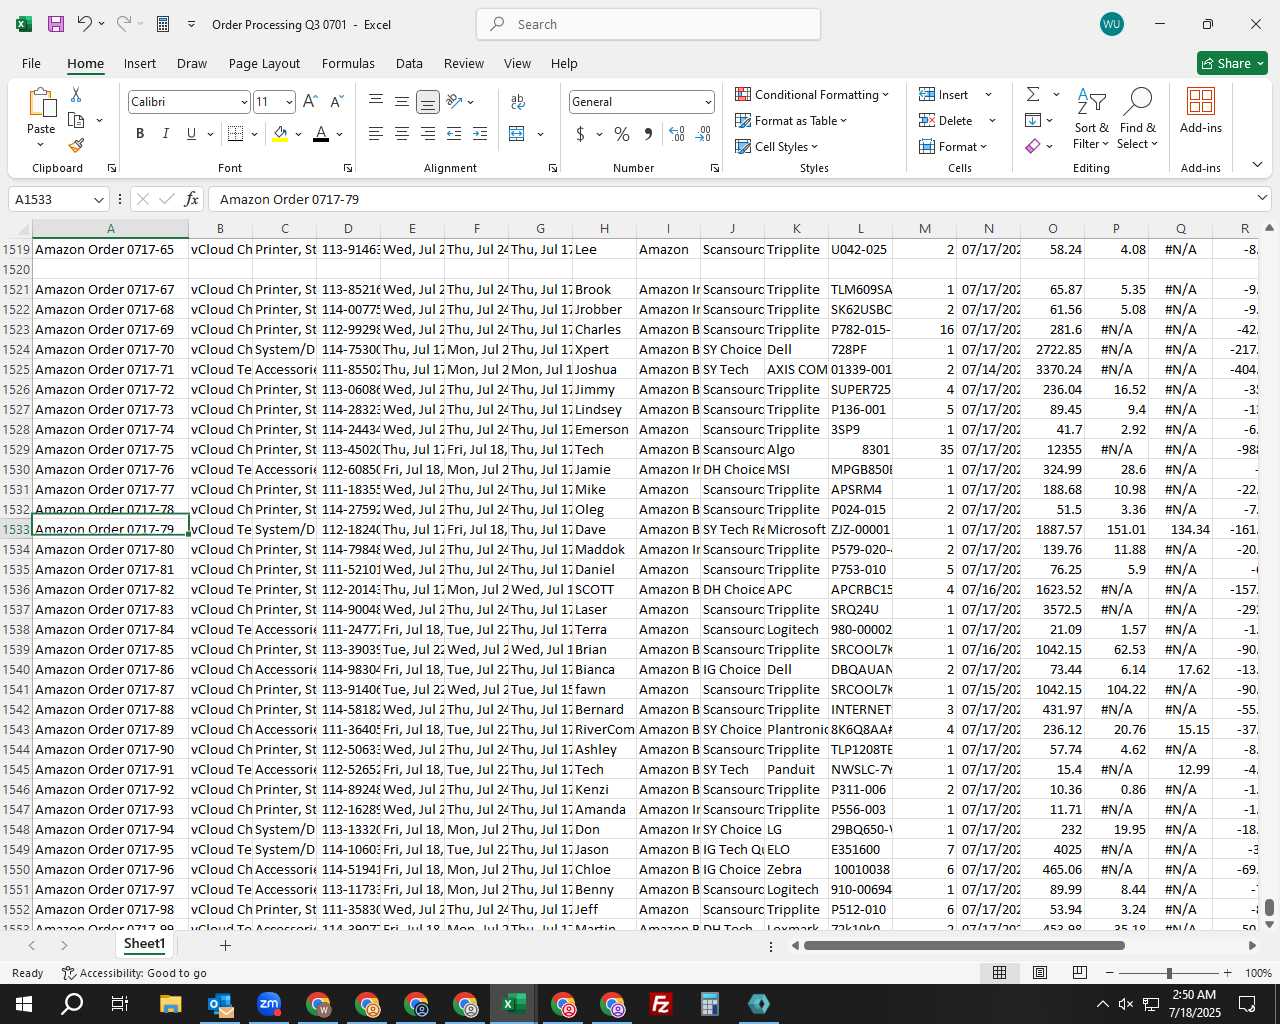
Task: Click the Fill Color bucket icon
Action: click(280, 134)
